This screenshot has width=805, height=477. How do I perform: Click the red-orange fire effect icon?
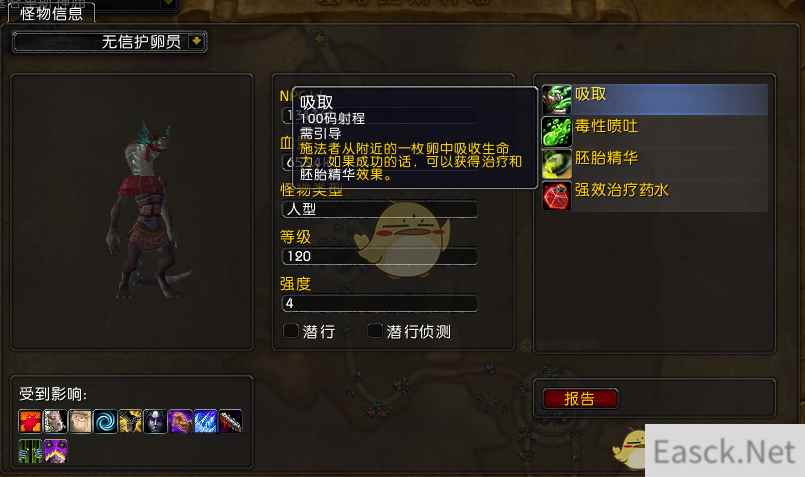30,422
